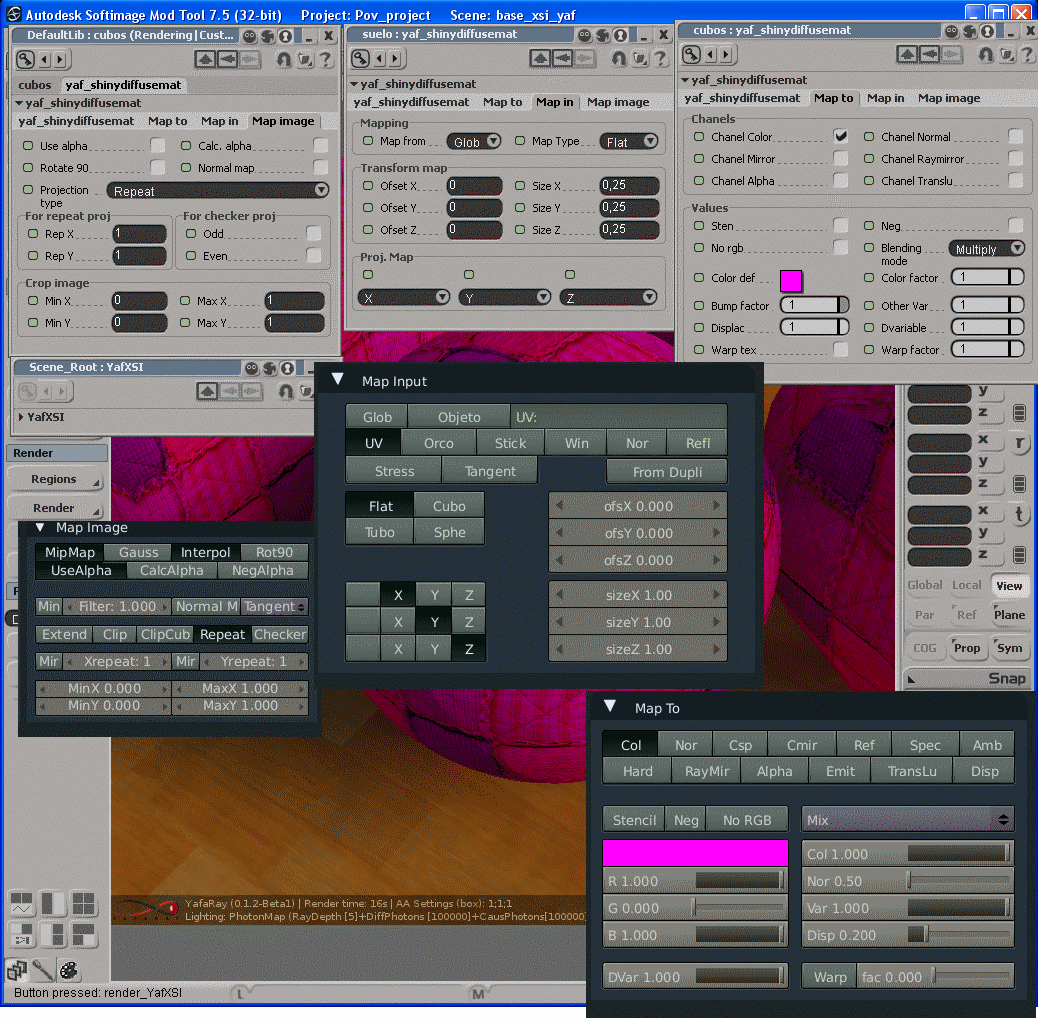Click the sizeX 1.00 number field
This screenshot has height=1020, width=1038.
click(x=638, y=595)
